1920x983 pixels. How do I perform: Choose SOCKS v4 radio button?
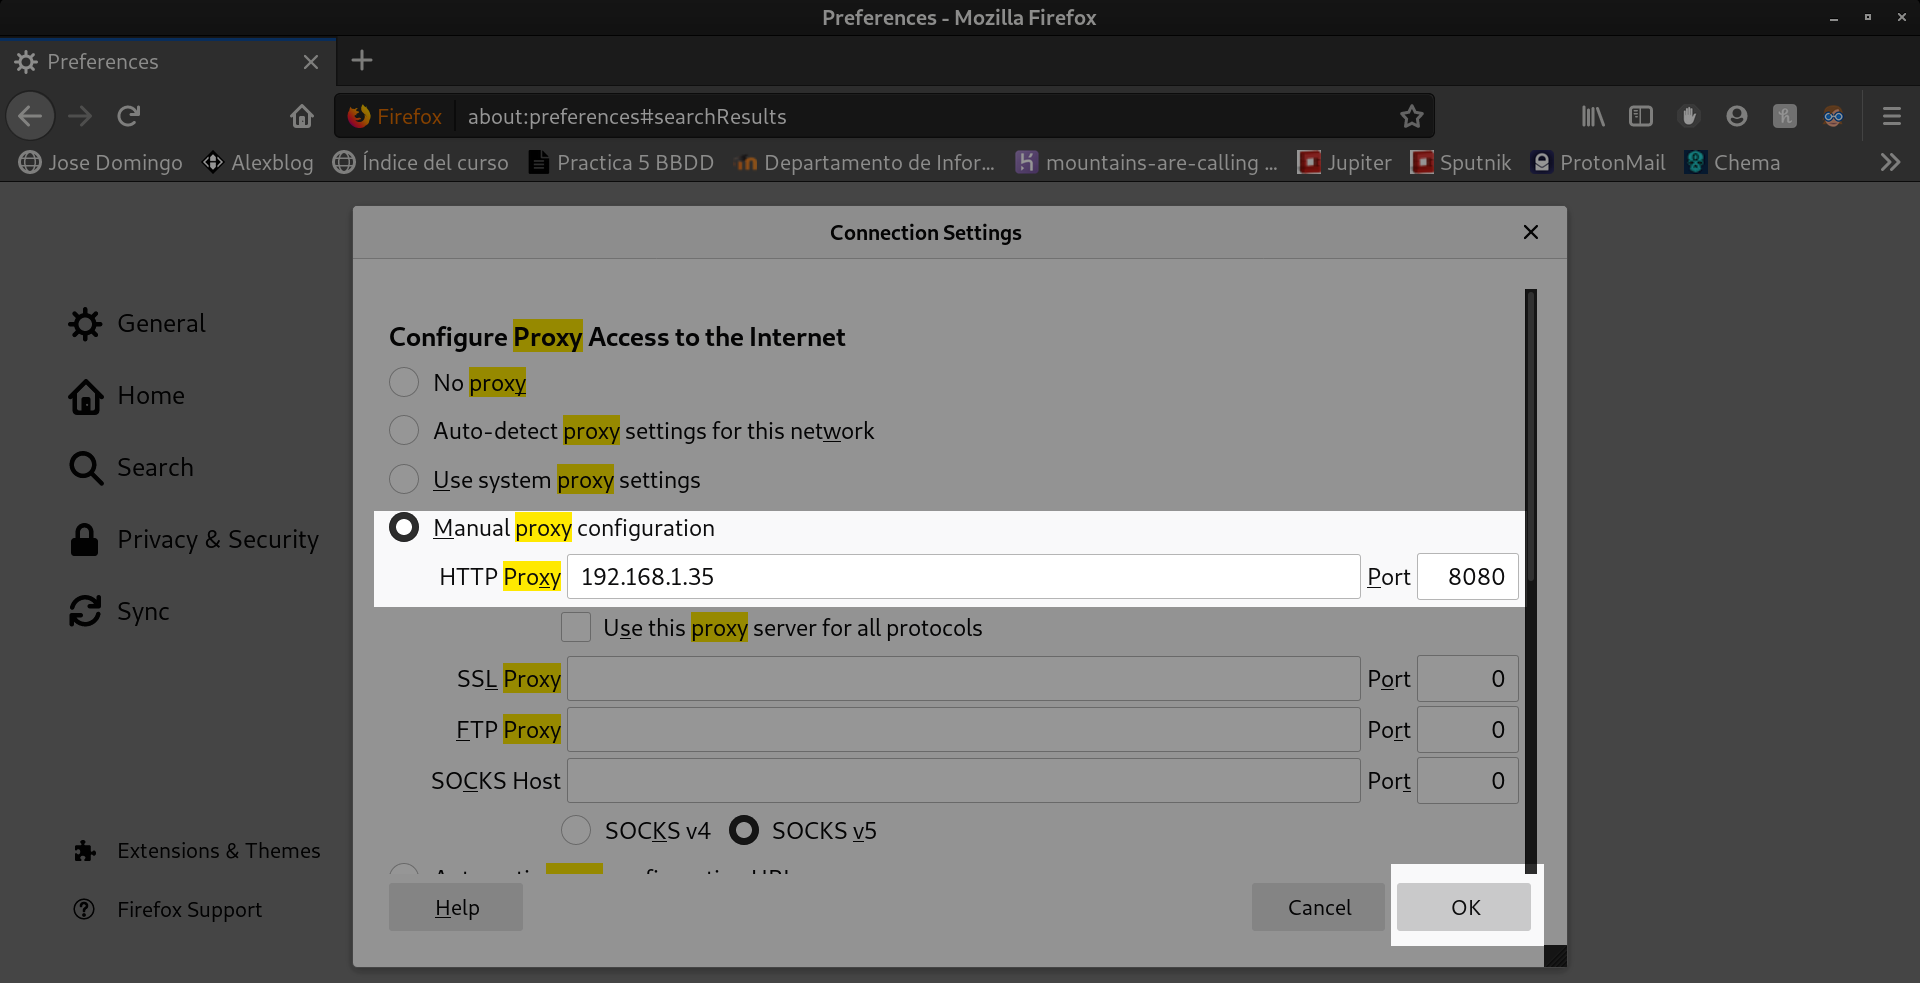[576, 830]
